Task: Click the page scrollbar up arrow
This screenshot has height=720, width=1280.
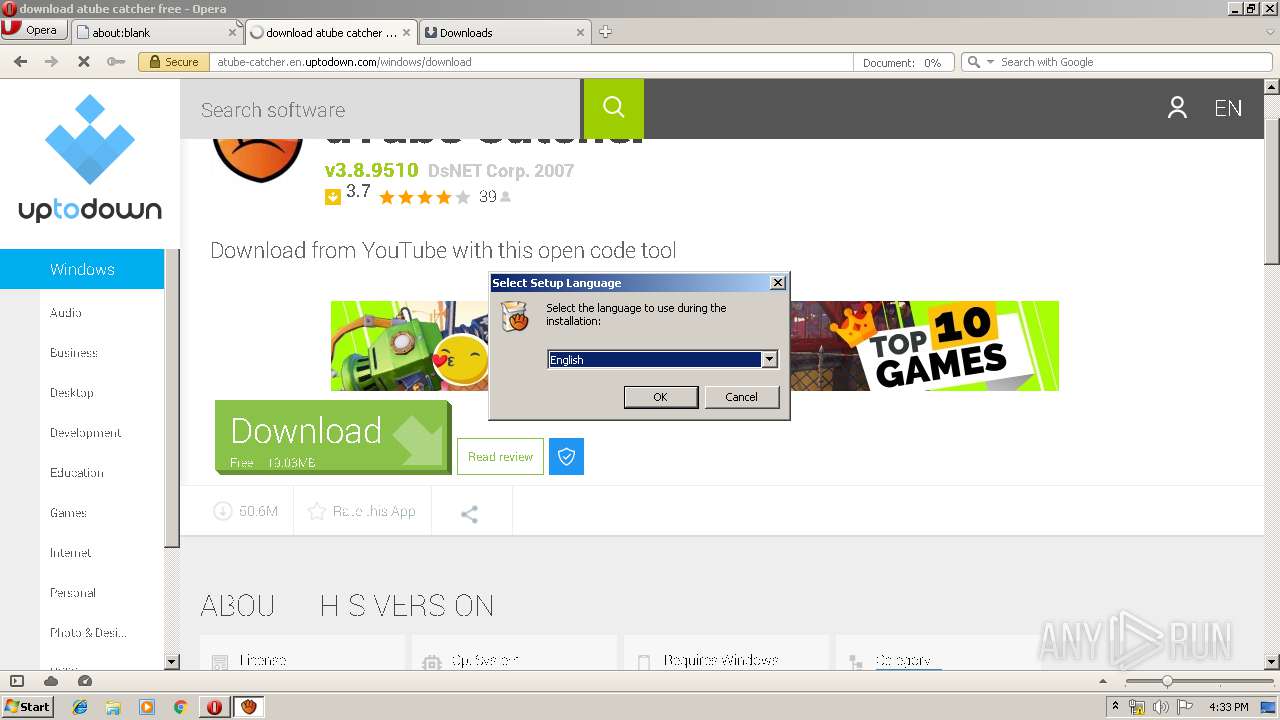Action: tap(1272, 87)
